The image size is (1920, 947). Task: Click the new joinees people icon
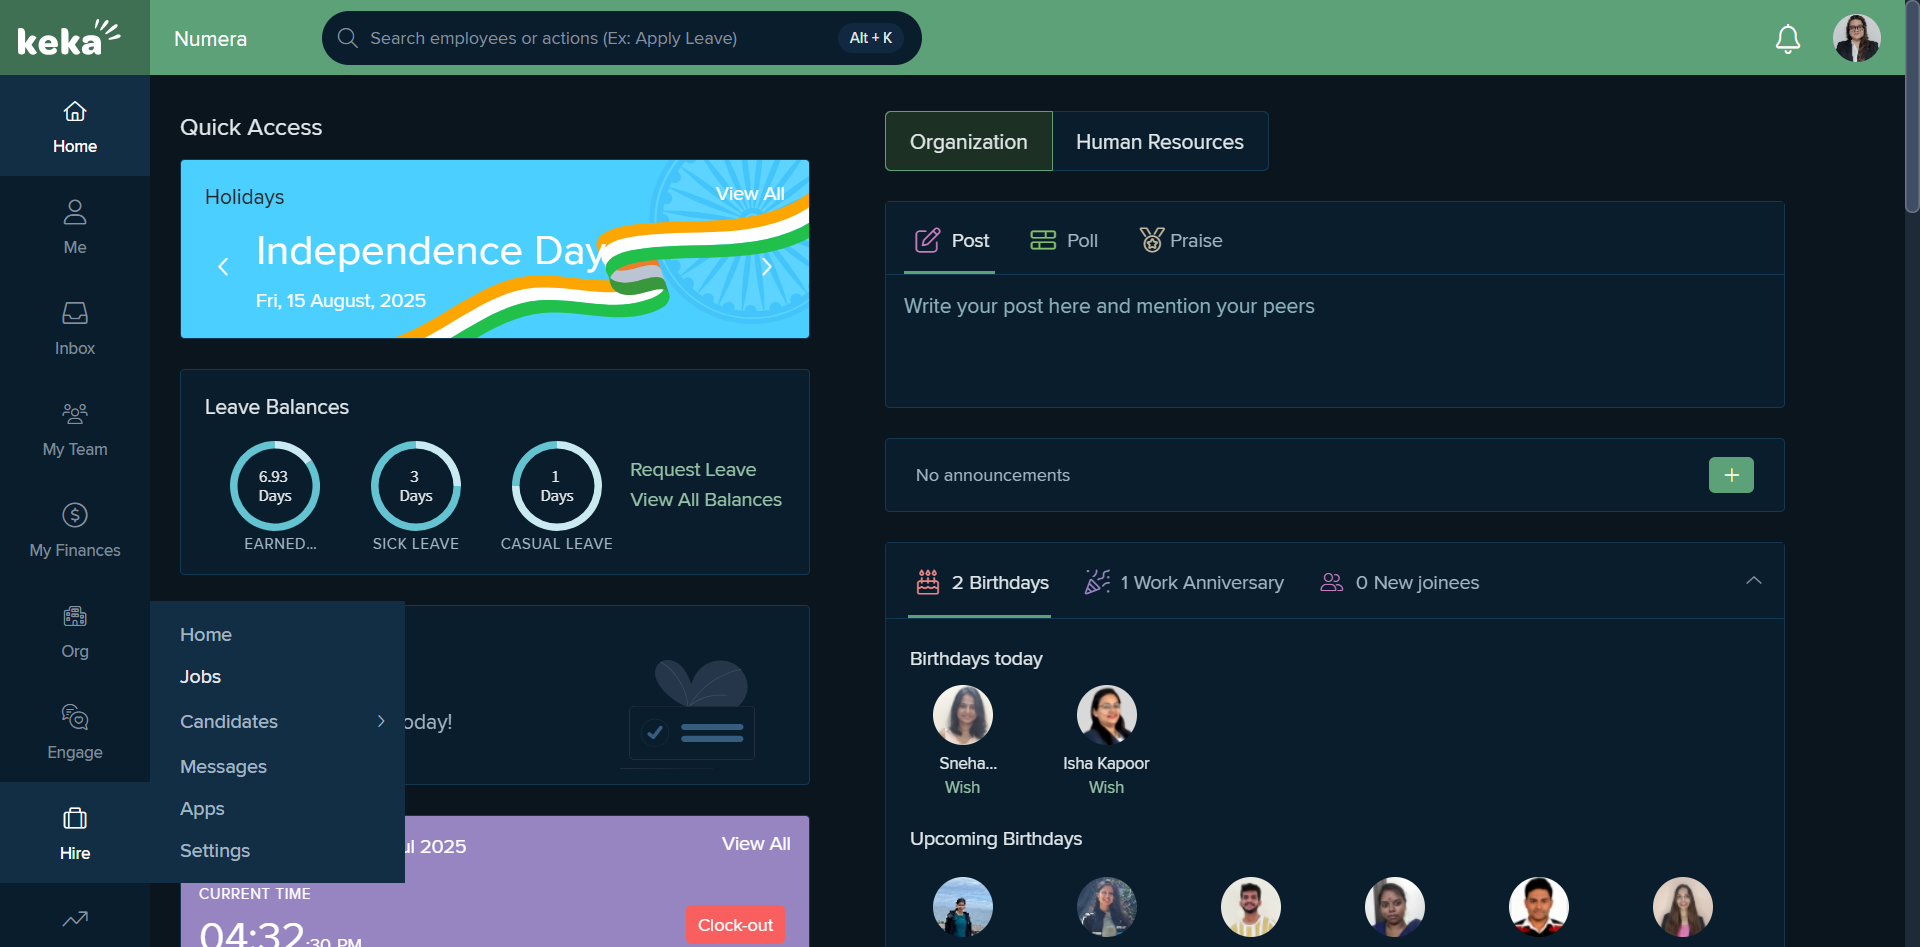point(1332,582)
